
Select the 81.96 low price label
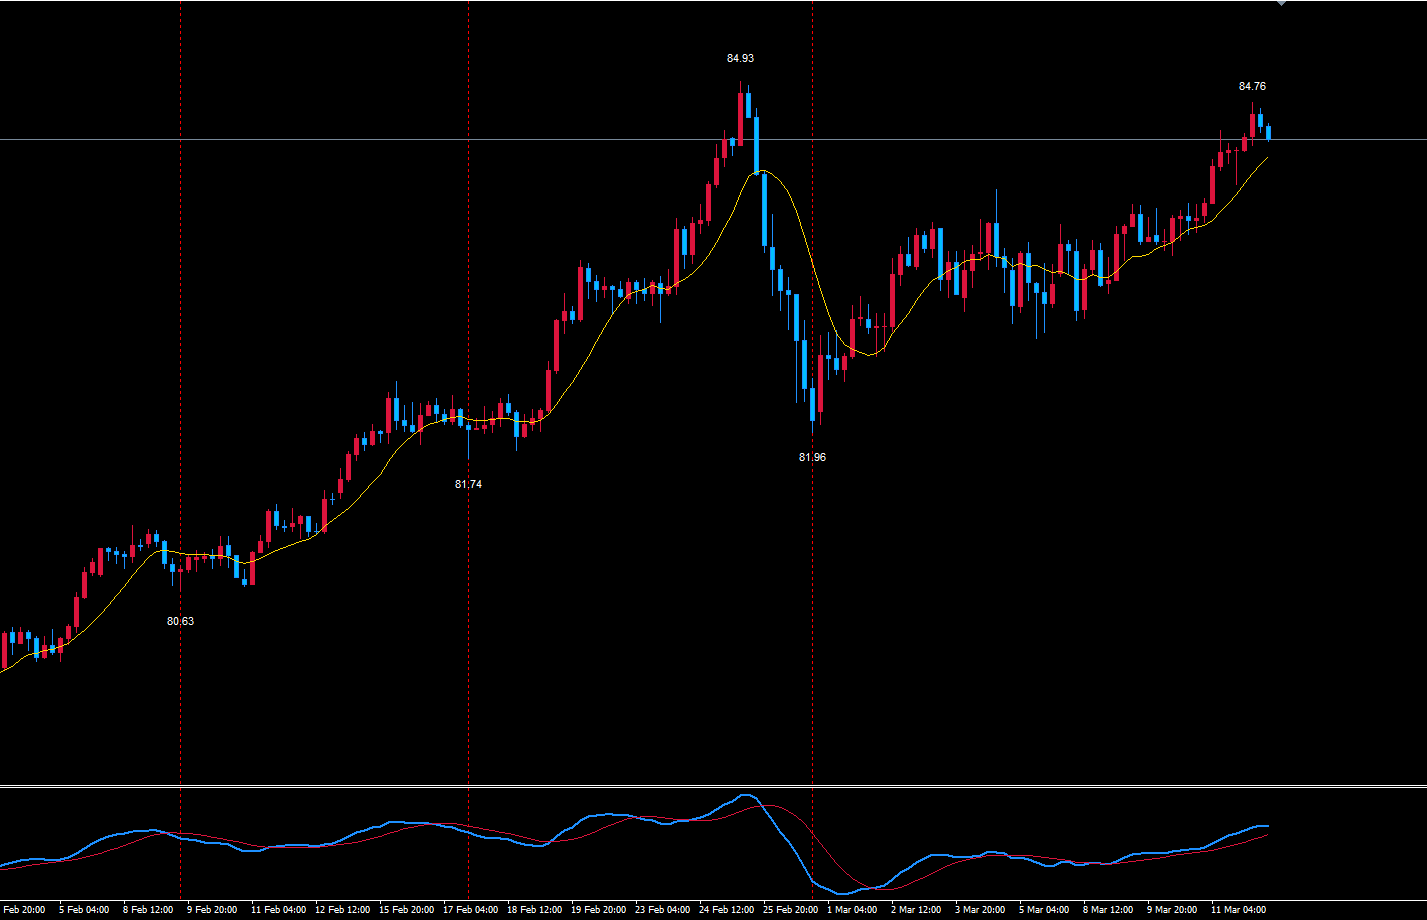click(812, 456)
